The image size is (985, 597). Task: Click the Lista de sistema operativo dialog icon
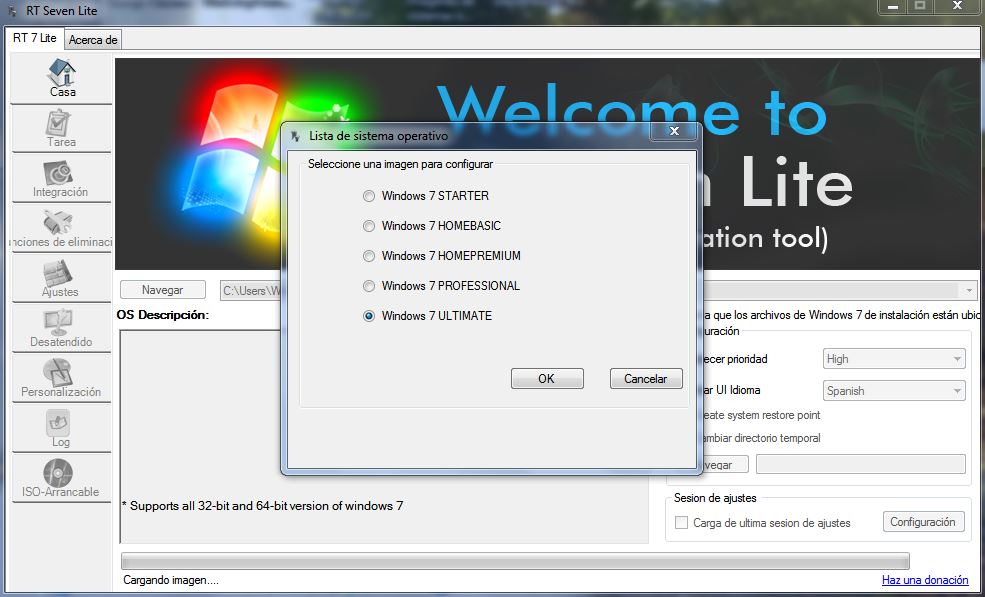click(x=296, y=136)
